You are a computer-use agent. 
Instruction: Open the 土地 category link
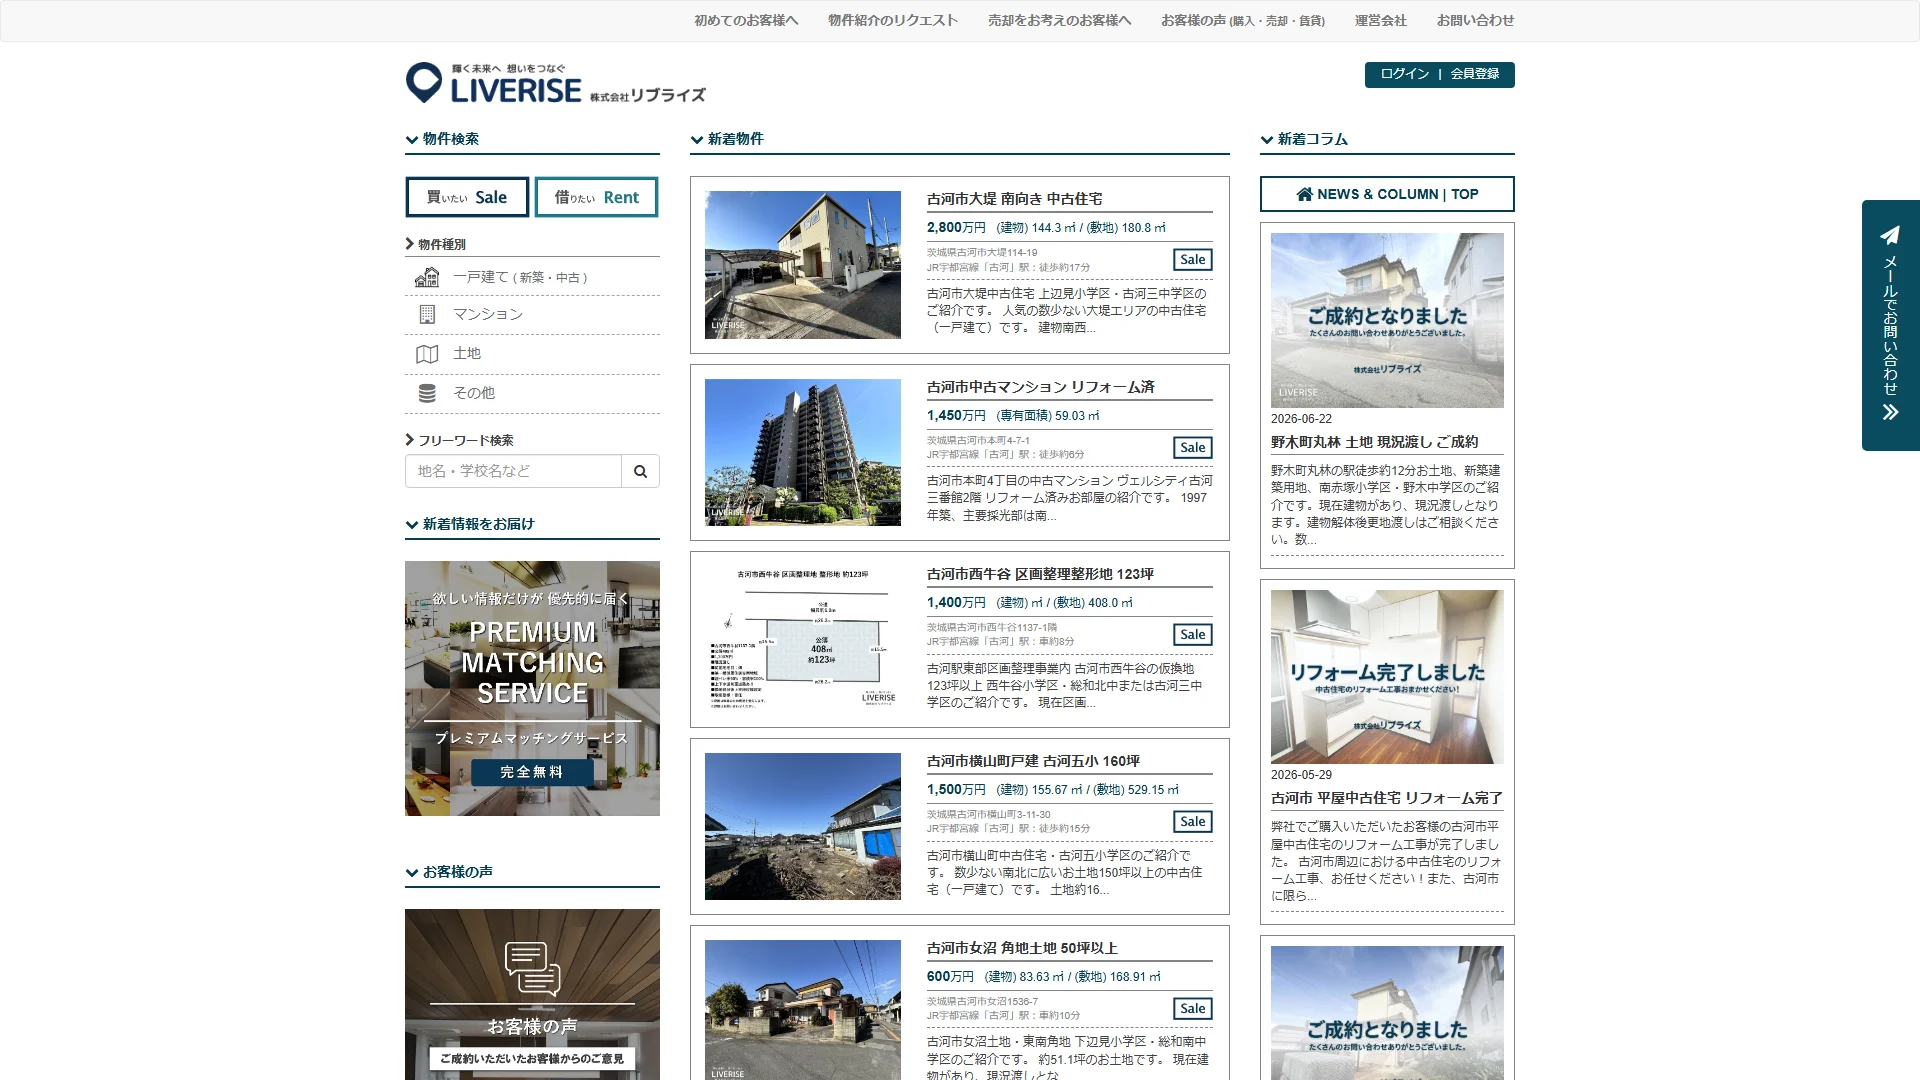pos(532,354)
